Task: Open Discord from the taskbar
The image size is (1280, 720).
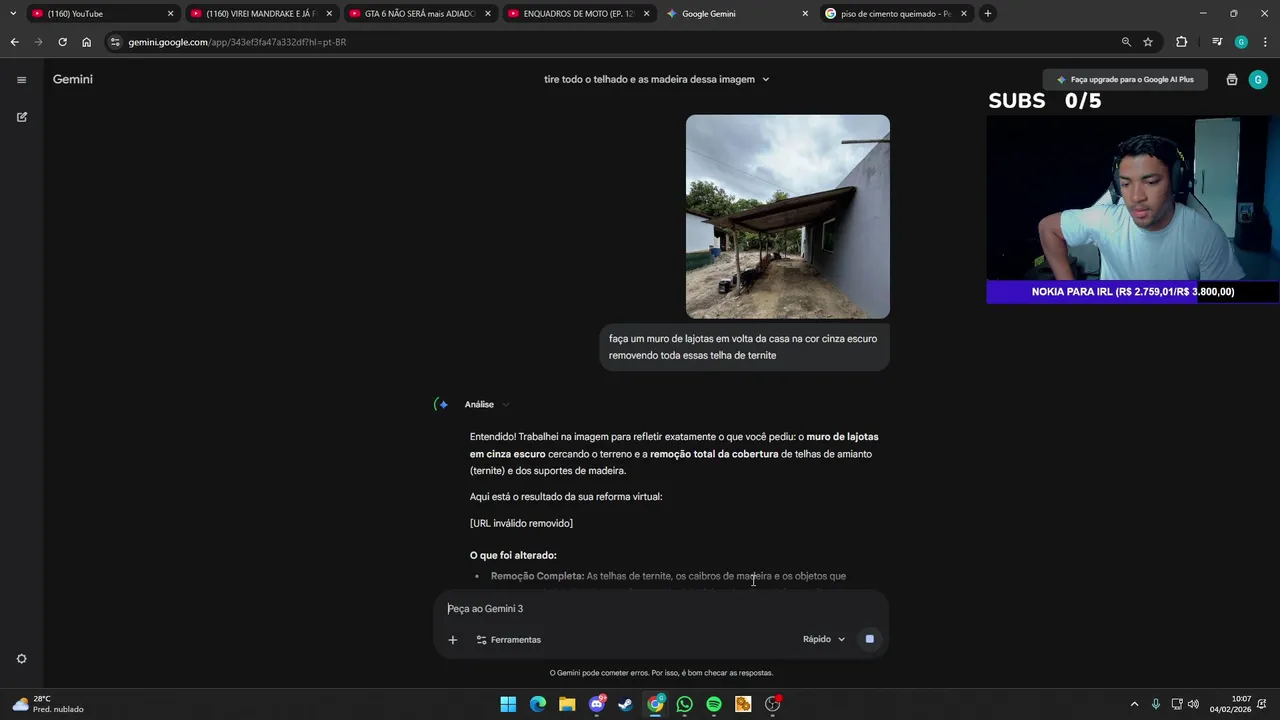Action: click(x=597, y=704)
